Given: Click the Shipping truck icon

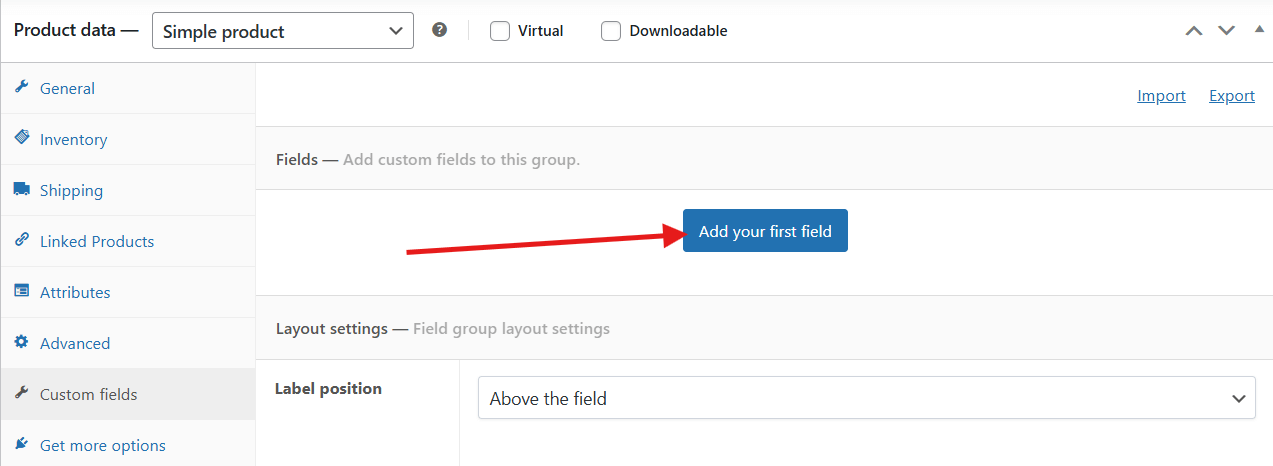Looking at the screenshot, I should click(x=21, y=189).
